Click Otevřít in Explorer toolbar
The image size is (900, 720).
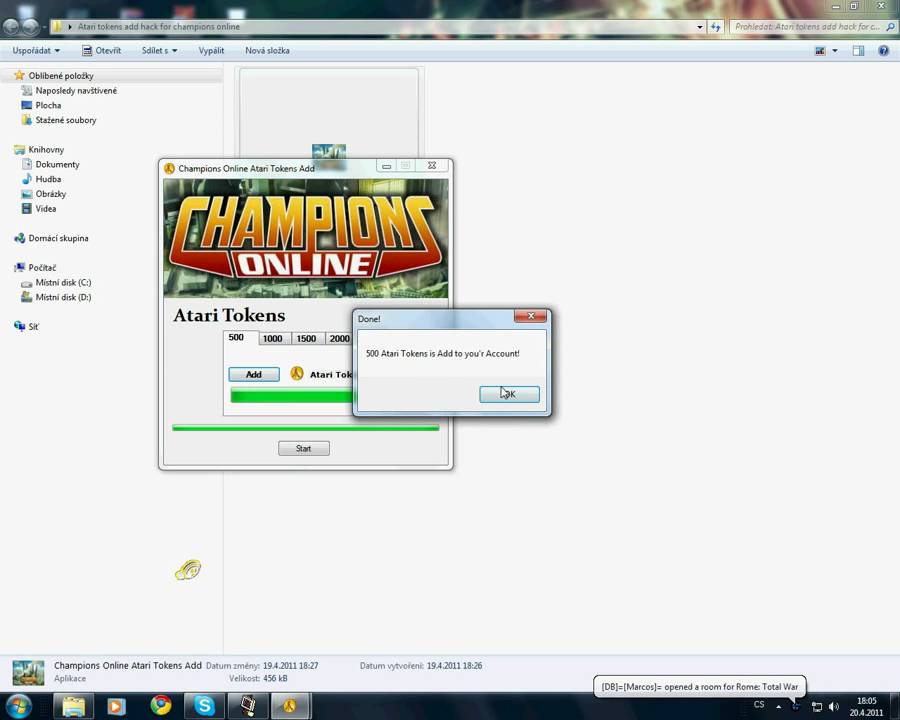click(x=102, y=51)
